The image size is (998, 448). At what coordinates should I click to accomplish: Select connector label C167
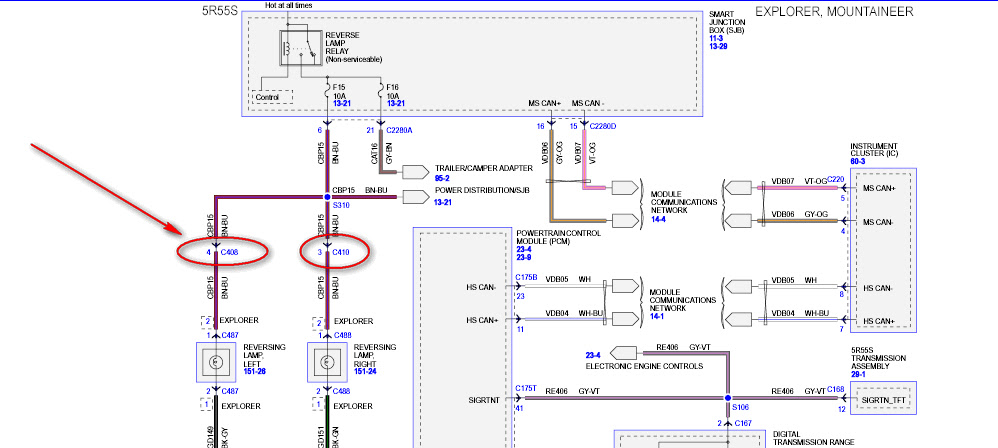[743, 423]
